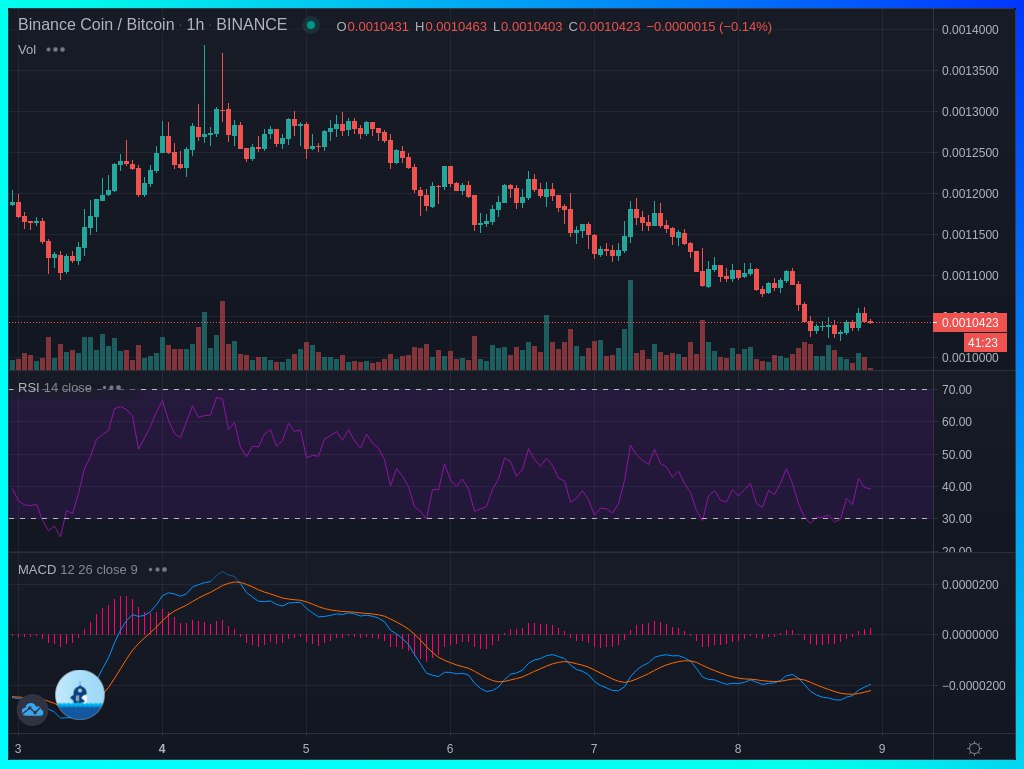Click the BINANCE exchange label
This screenshot has height=769, width=1024.
point(251,25)
